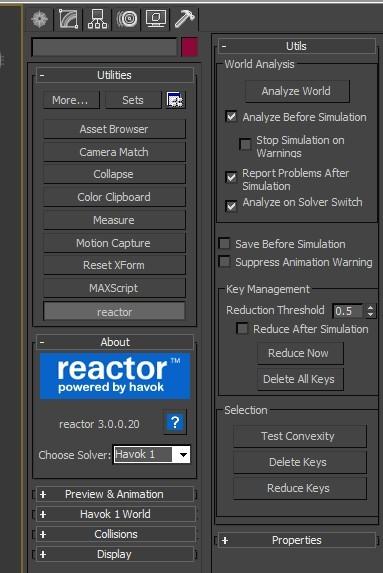The width and height of the screenshot is (383, 573).
Task: Collapse the Utils rollout header
Action: (297, 46)
